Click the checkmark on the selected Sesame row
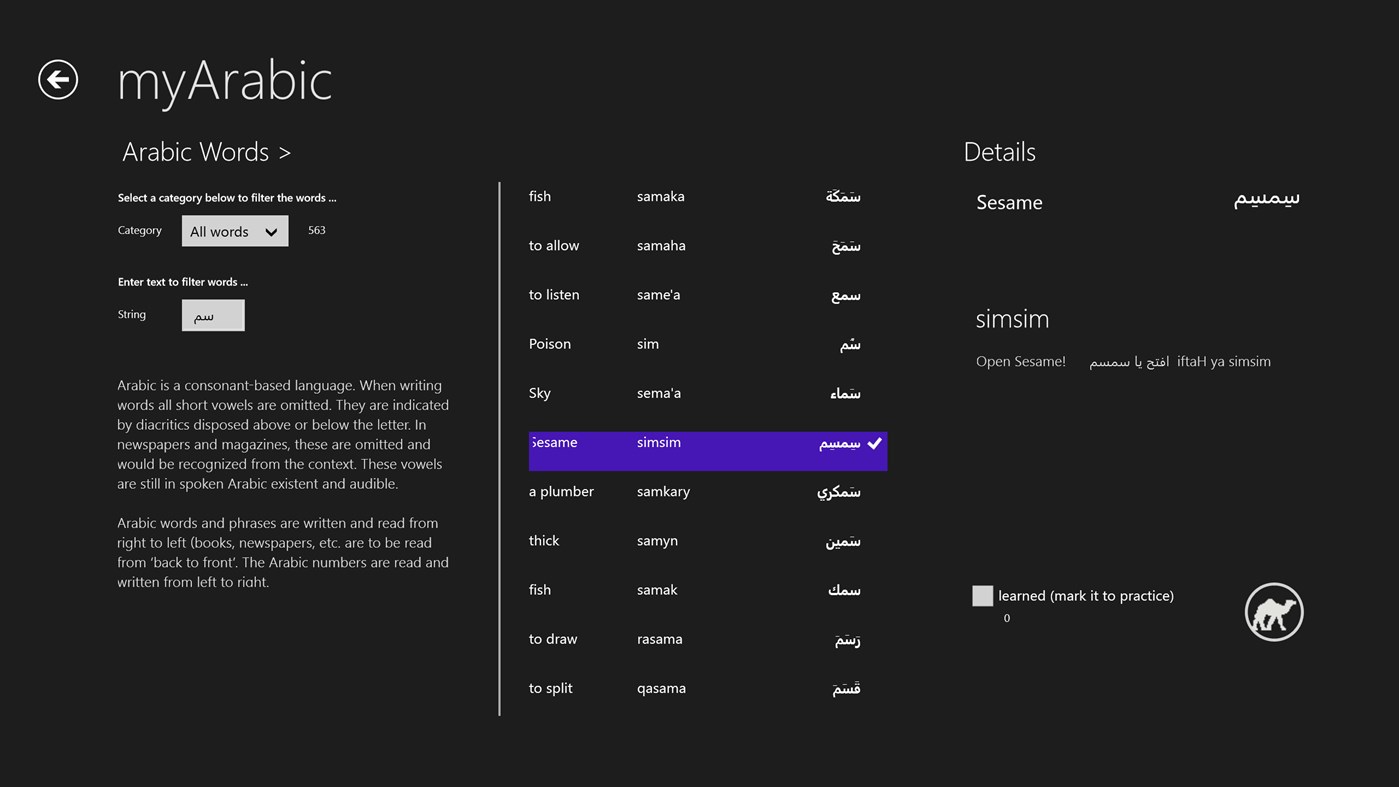The width and height of the screenshot is (1399, 787). pyautogui.click(x=875, y=442)
